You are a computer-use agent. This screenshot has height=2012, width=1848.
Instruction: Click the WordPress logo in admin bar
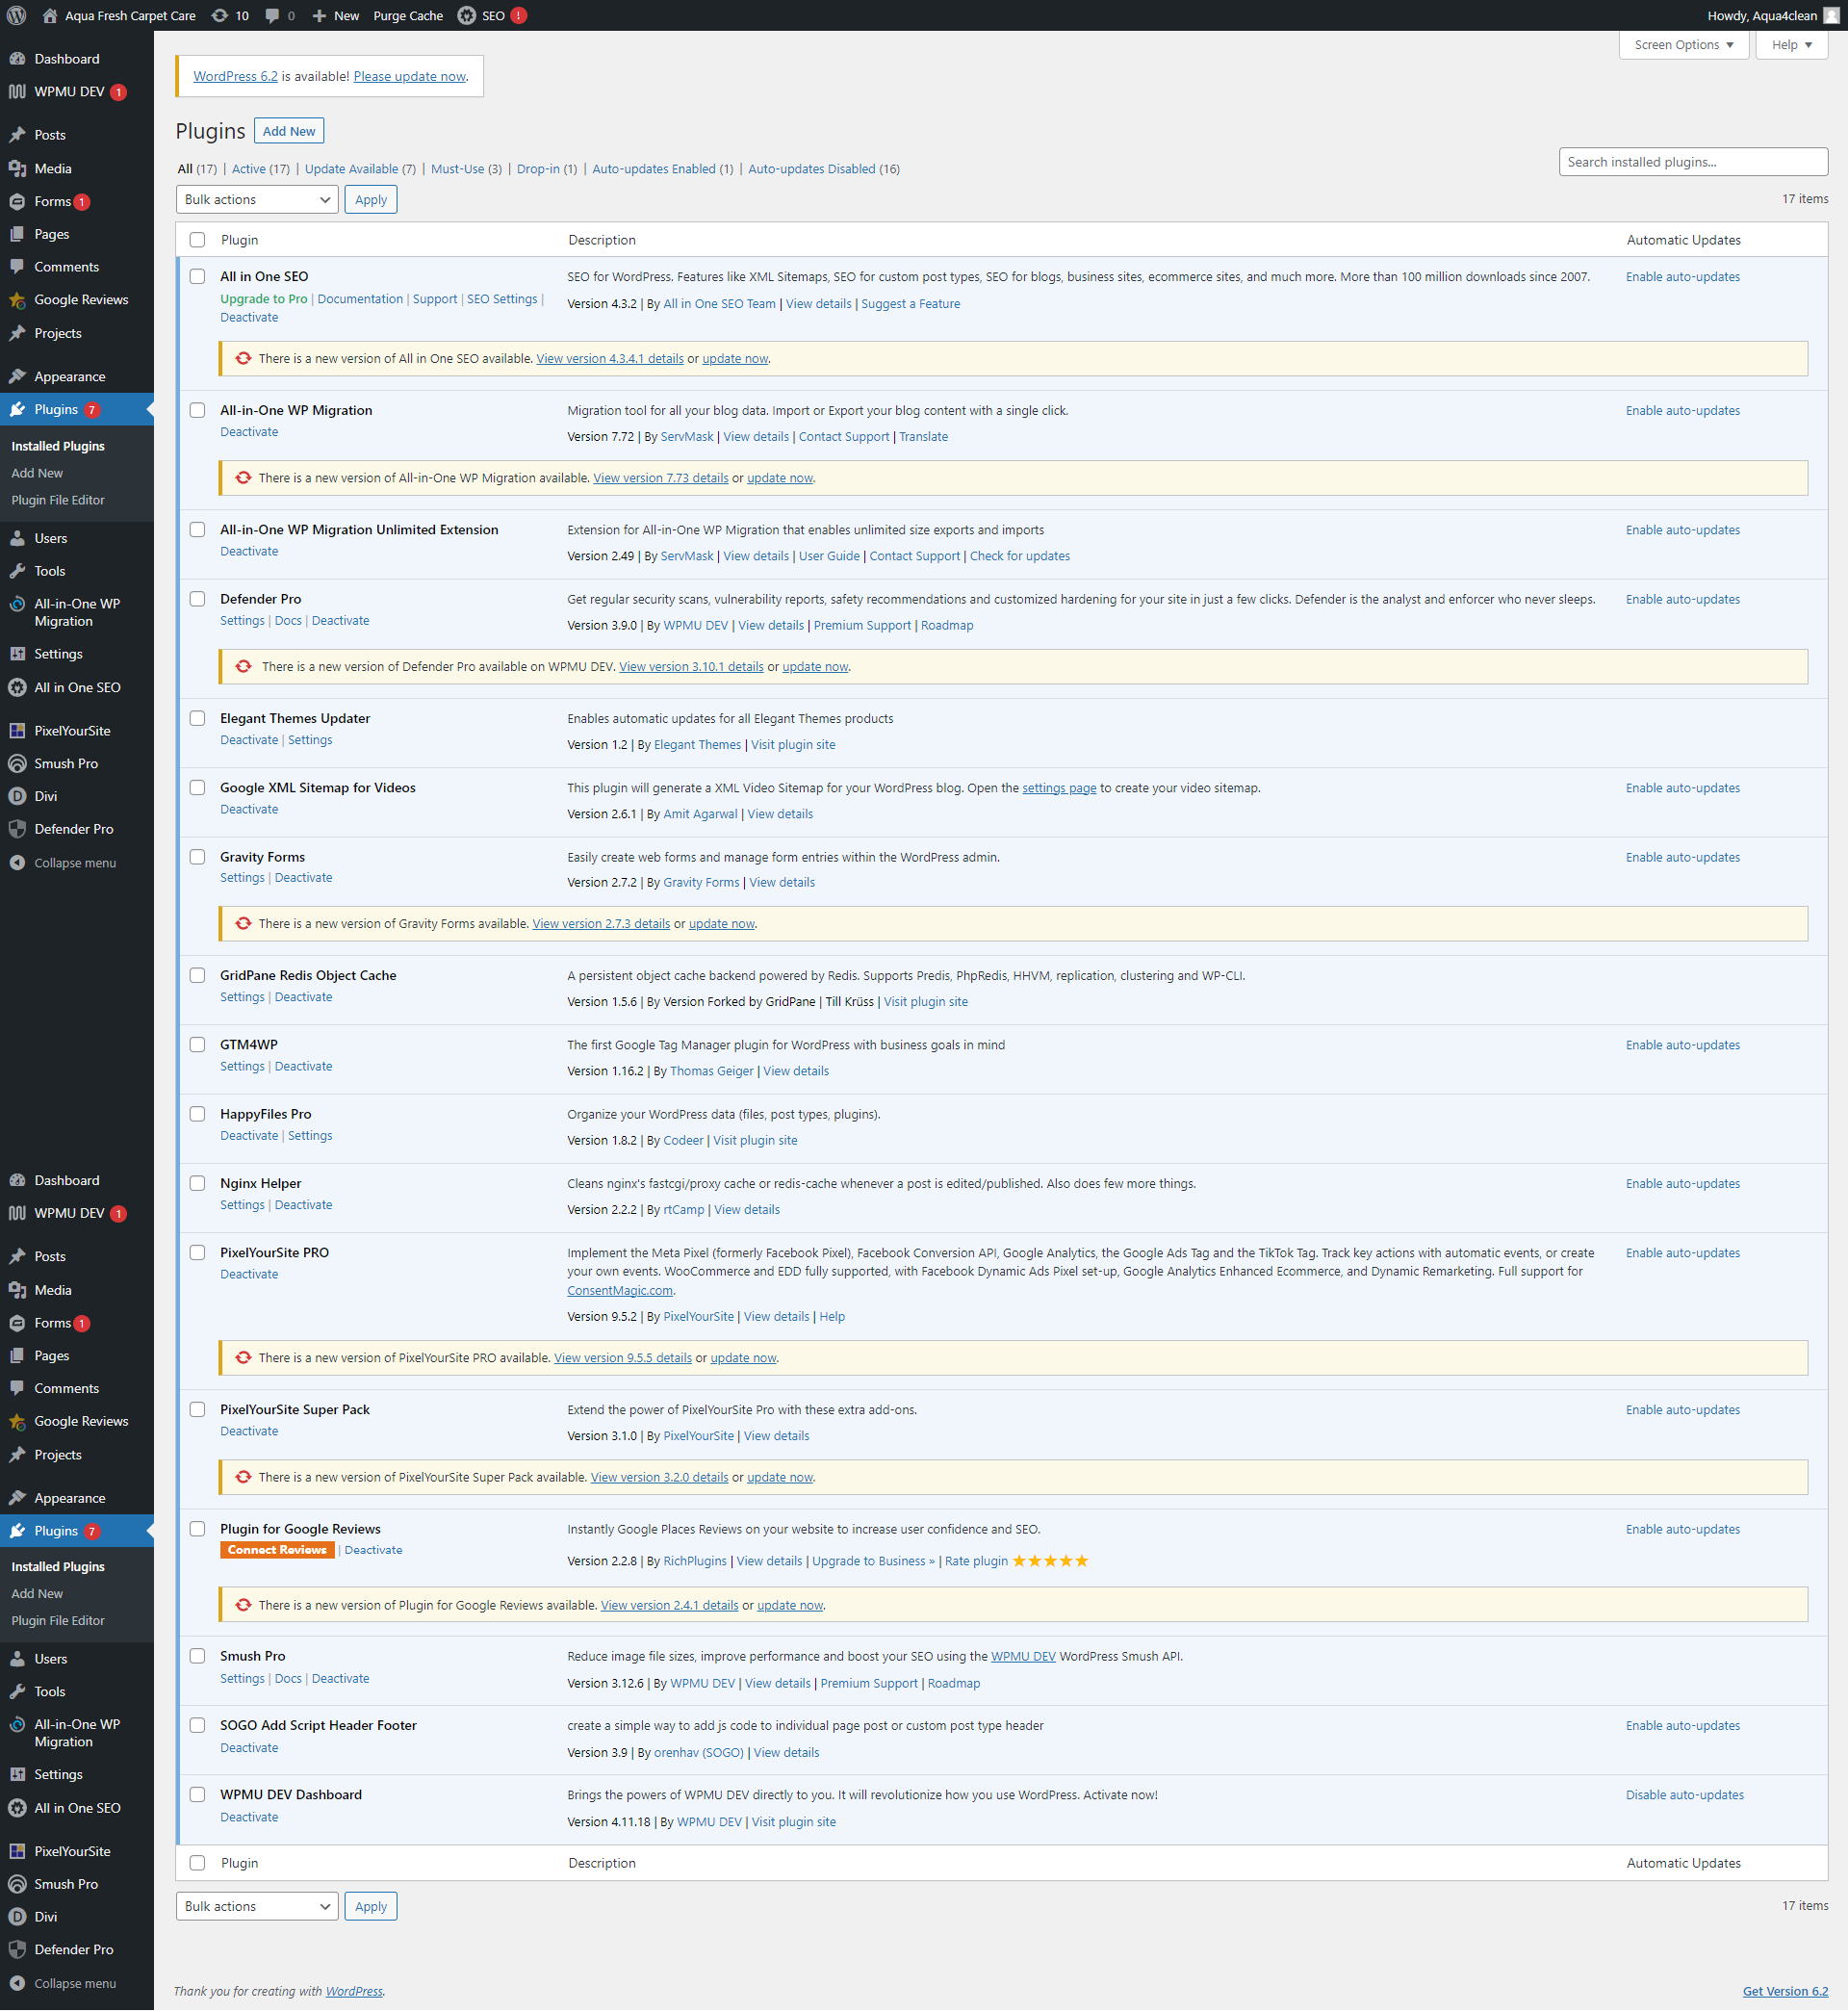pos(17,15)
